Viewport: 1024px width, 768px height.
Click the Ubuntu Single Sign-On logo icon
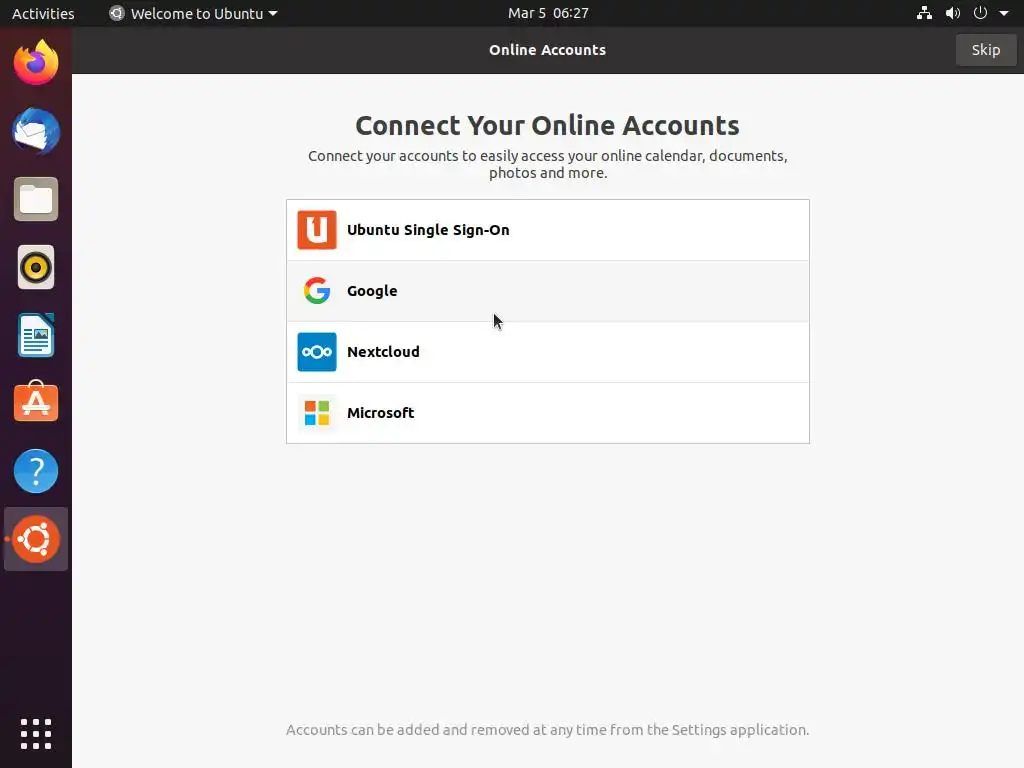317,230
